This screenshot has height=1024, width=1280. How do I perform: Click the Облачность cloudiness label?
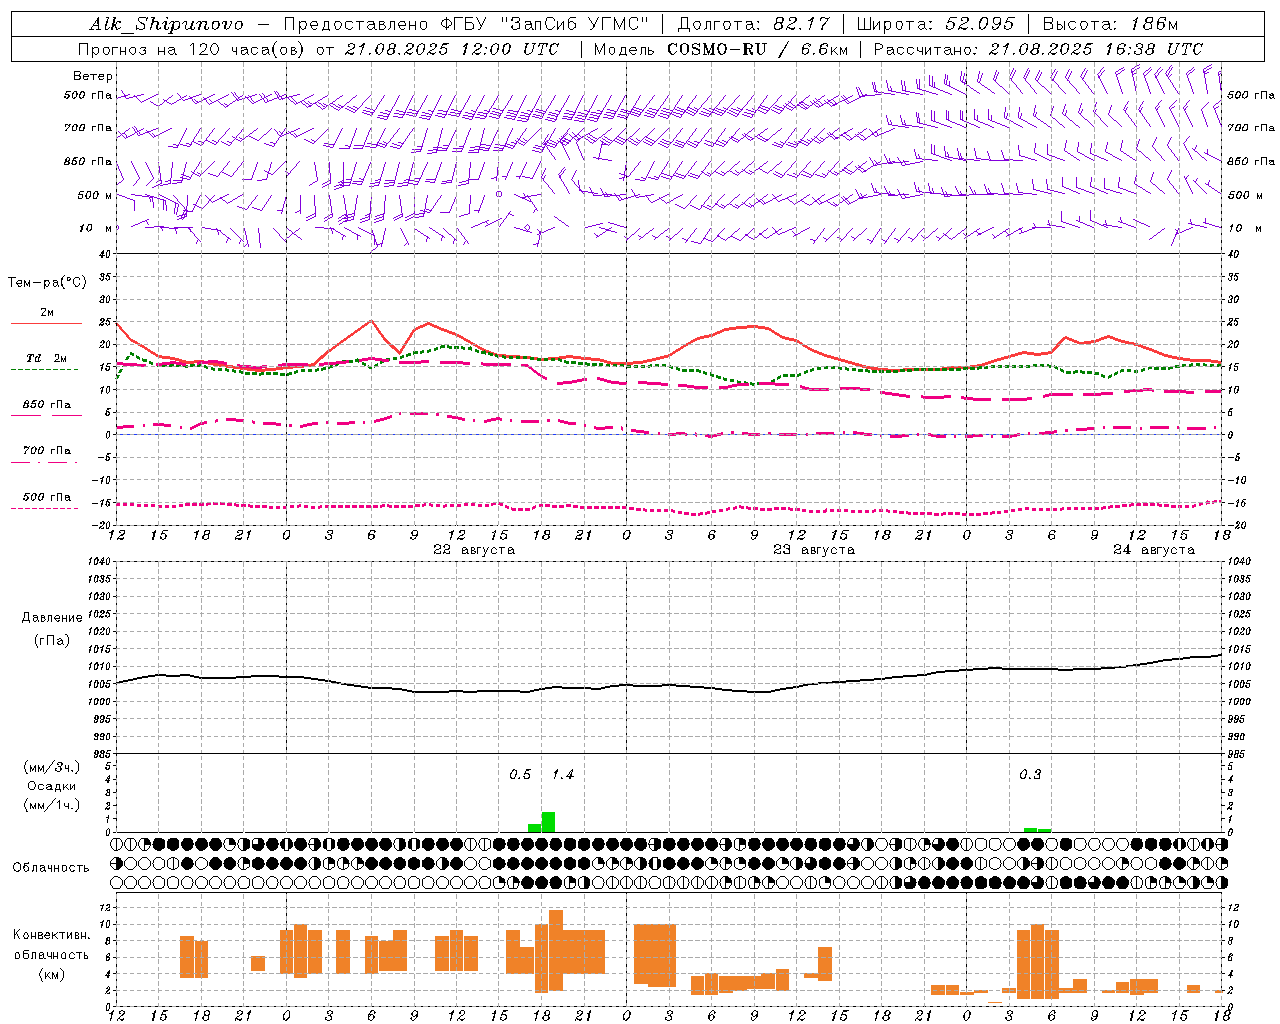pos(50,868)
